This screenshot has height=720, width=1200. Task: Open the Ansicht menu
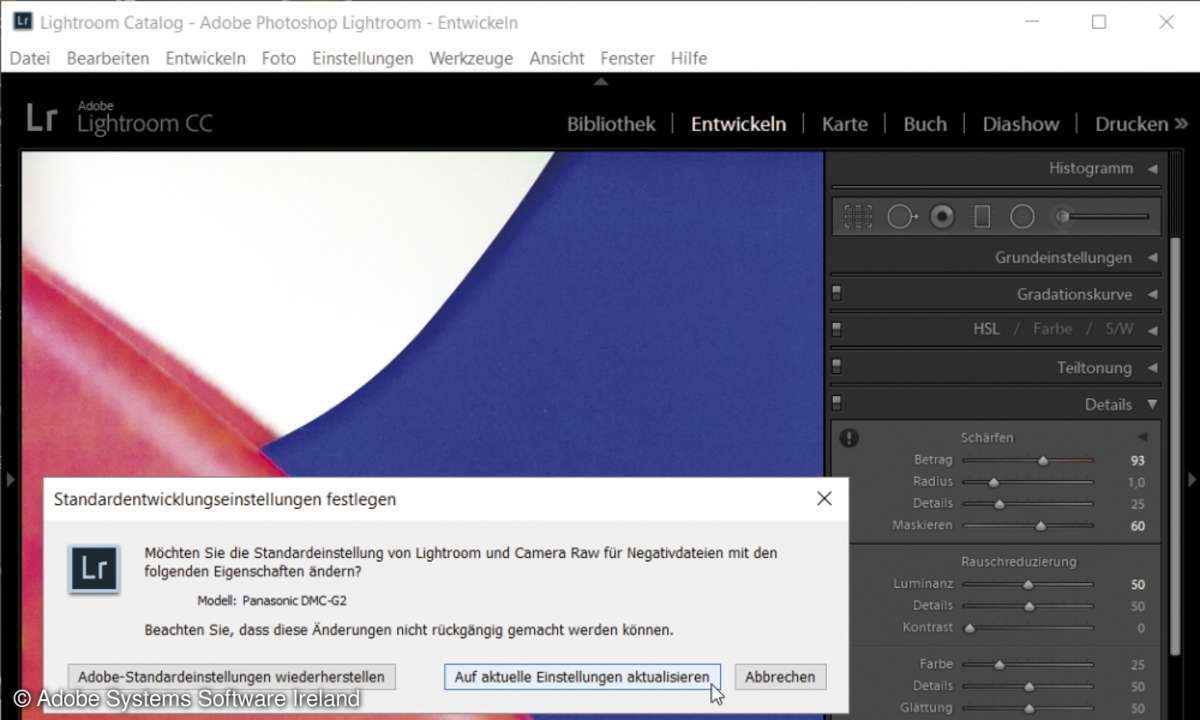[557, 58]
